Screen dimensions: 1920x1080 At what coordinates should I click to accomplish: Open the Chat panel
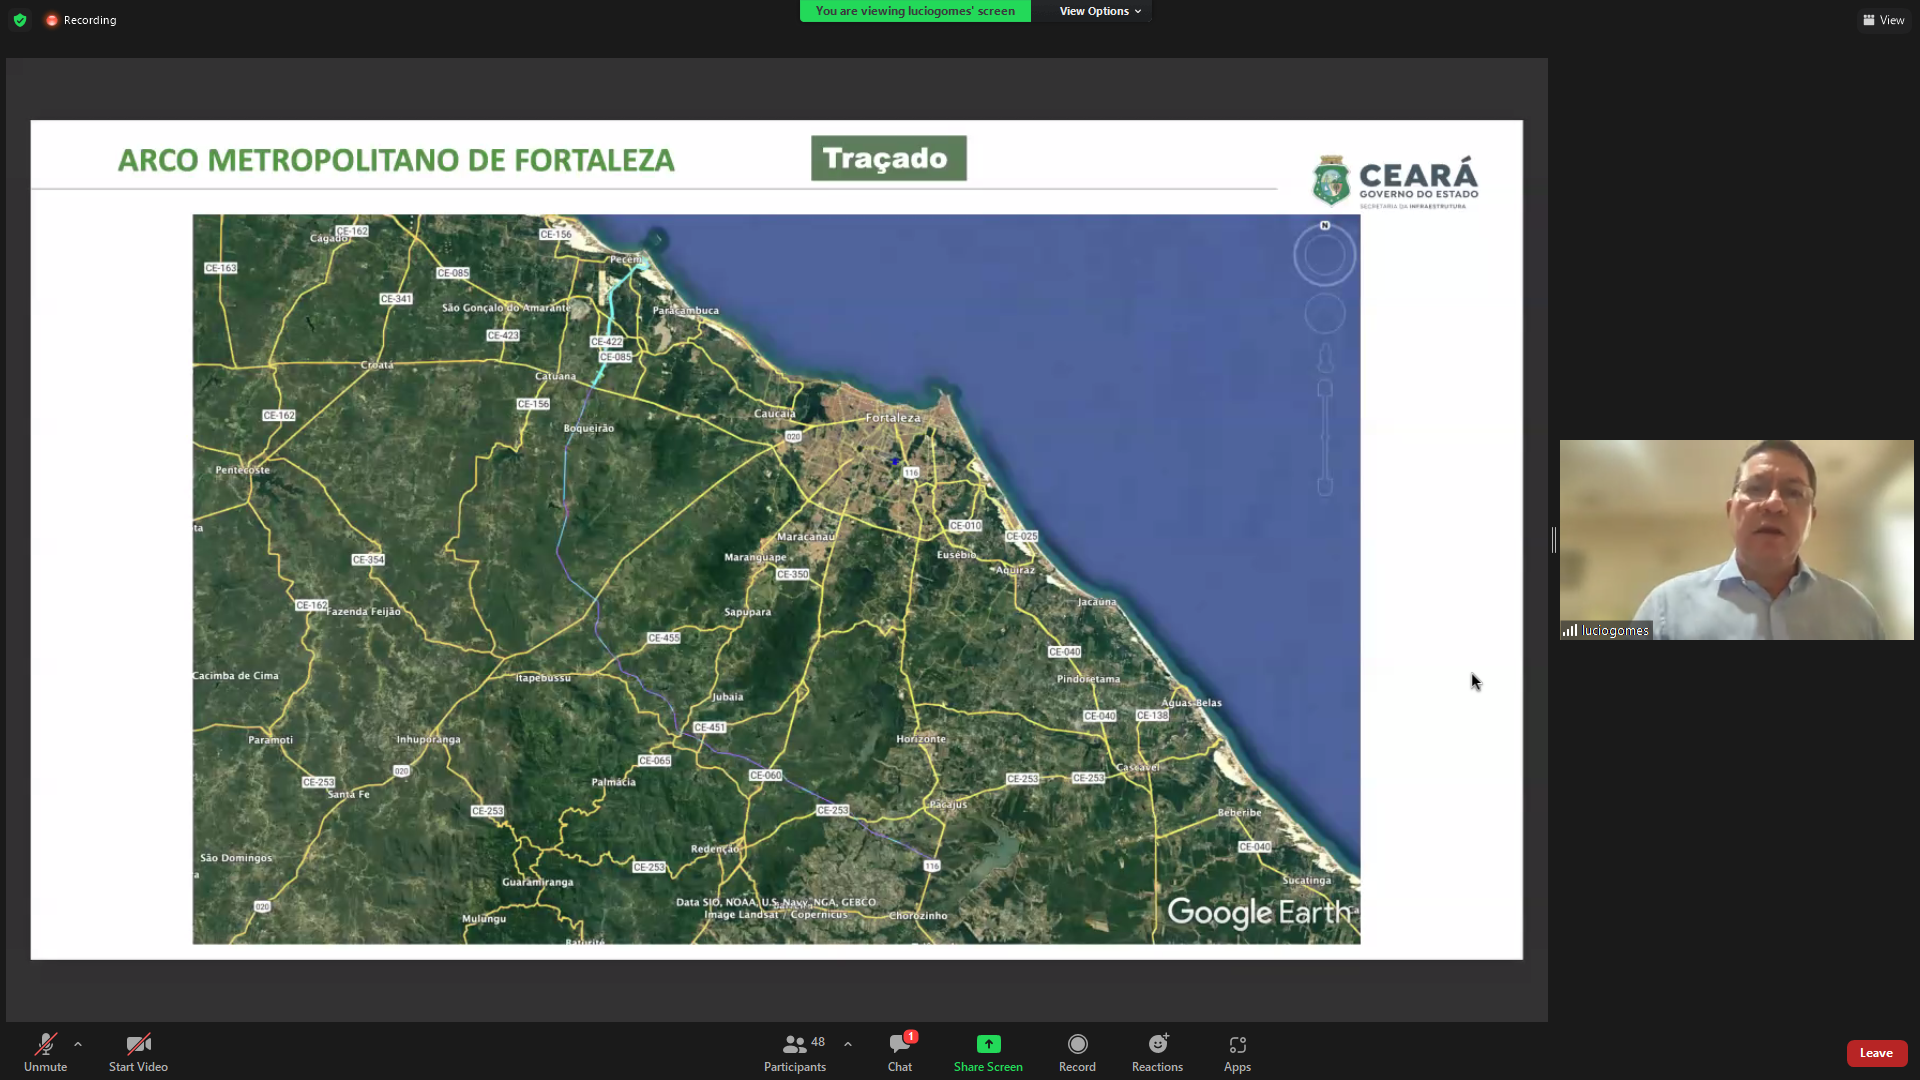pyautogui.click(x=900, y=1052)
